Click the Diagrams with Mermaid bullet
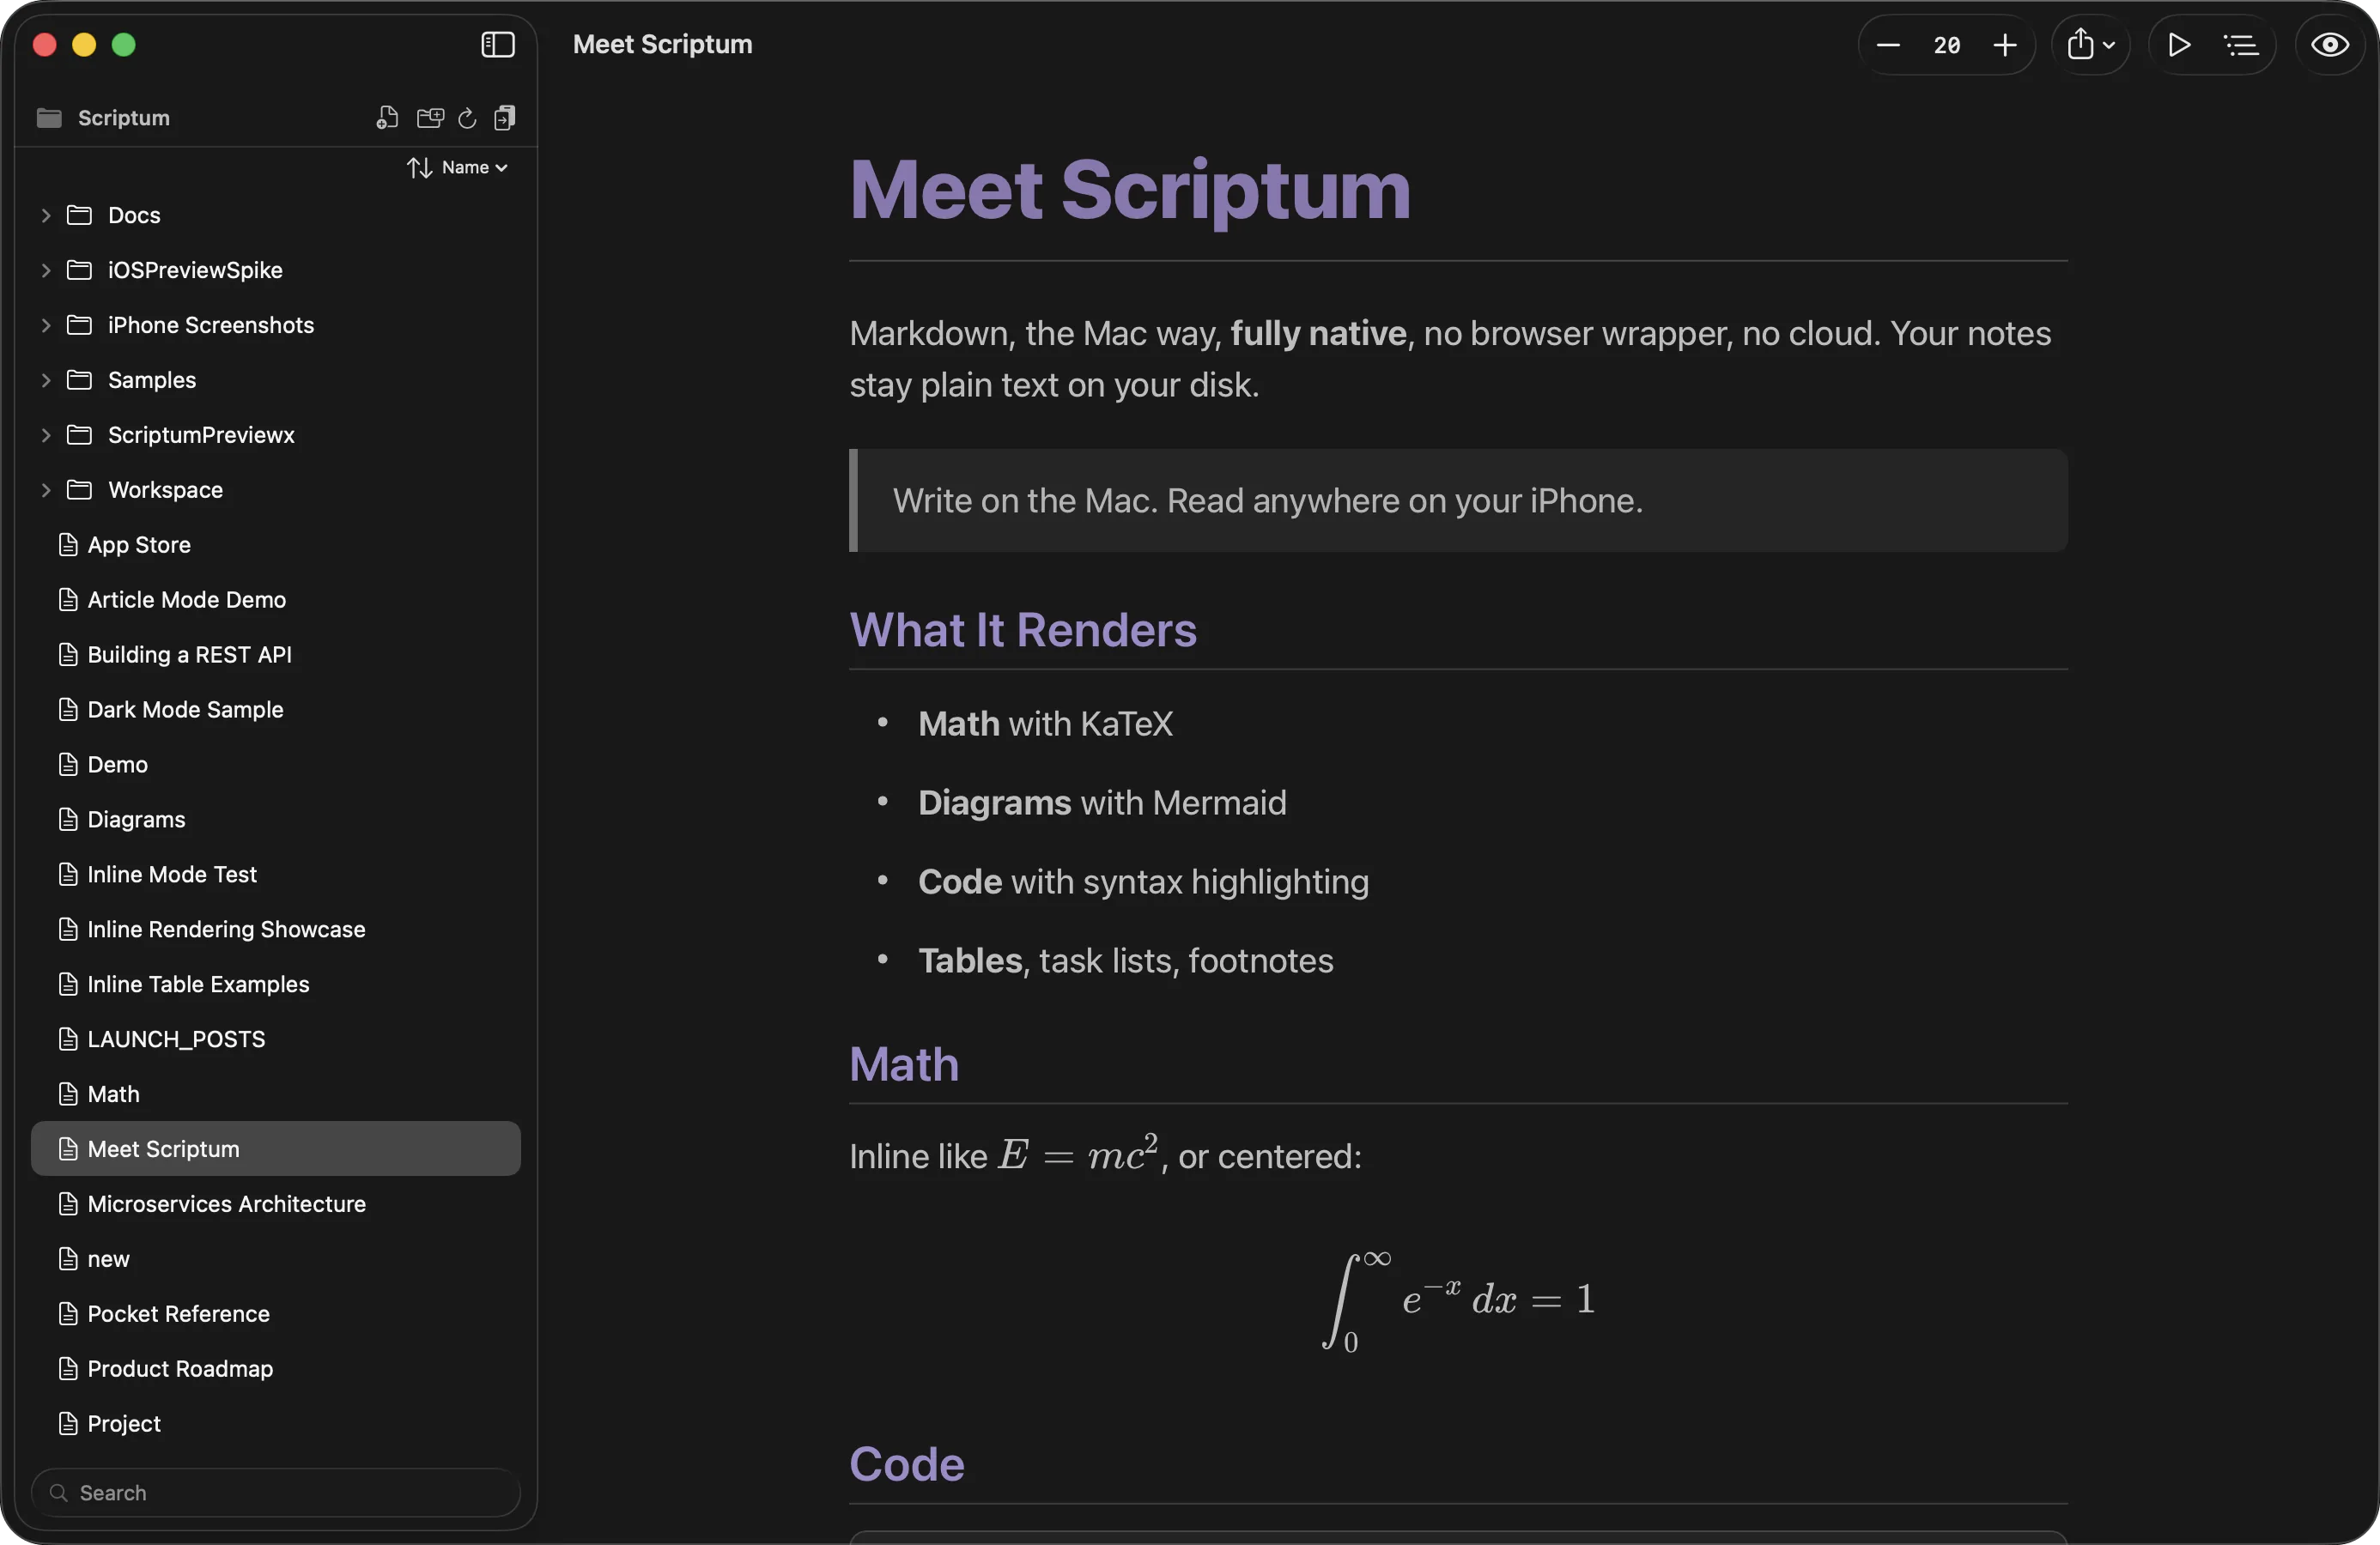 [1102, 803]
